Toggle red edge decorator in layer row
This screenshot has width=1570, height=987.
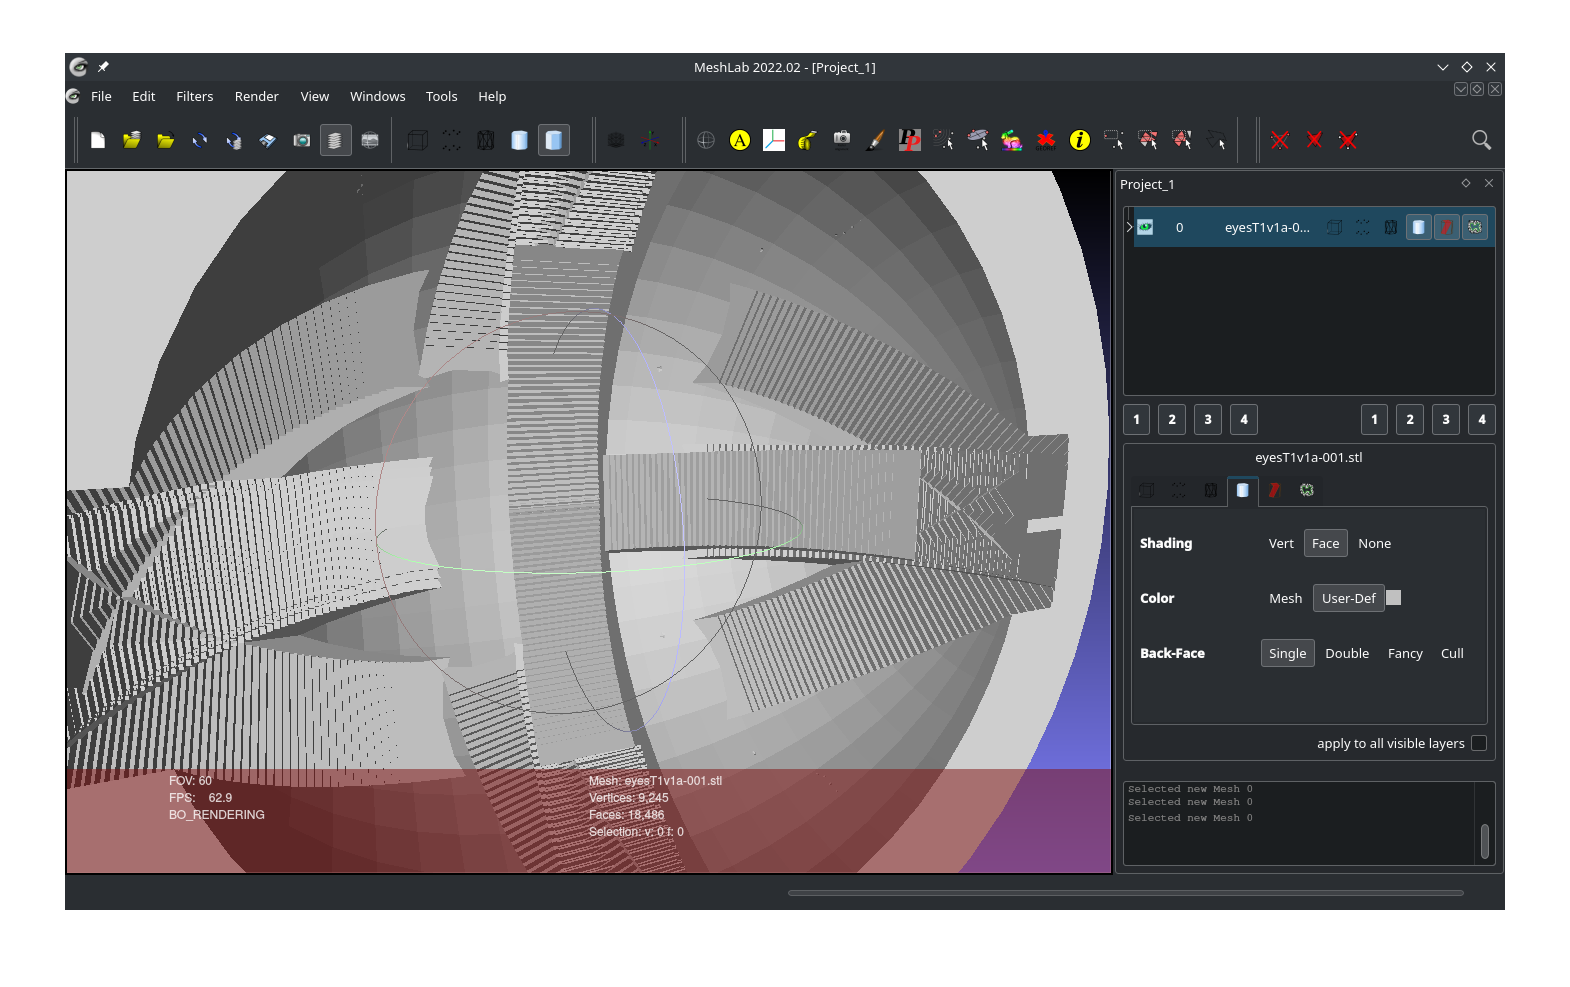click(x=1447, y=227)
